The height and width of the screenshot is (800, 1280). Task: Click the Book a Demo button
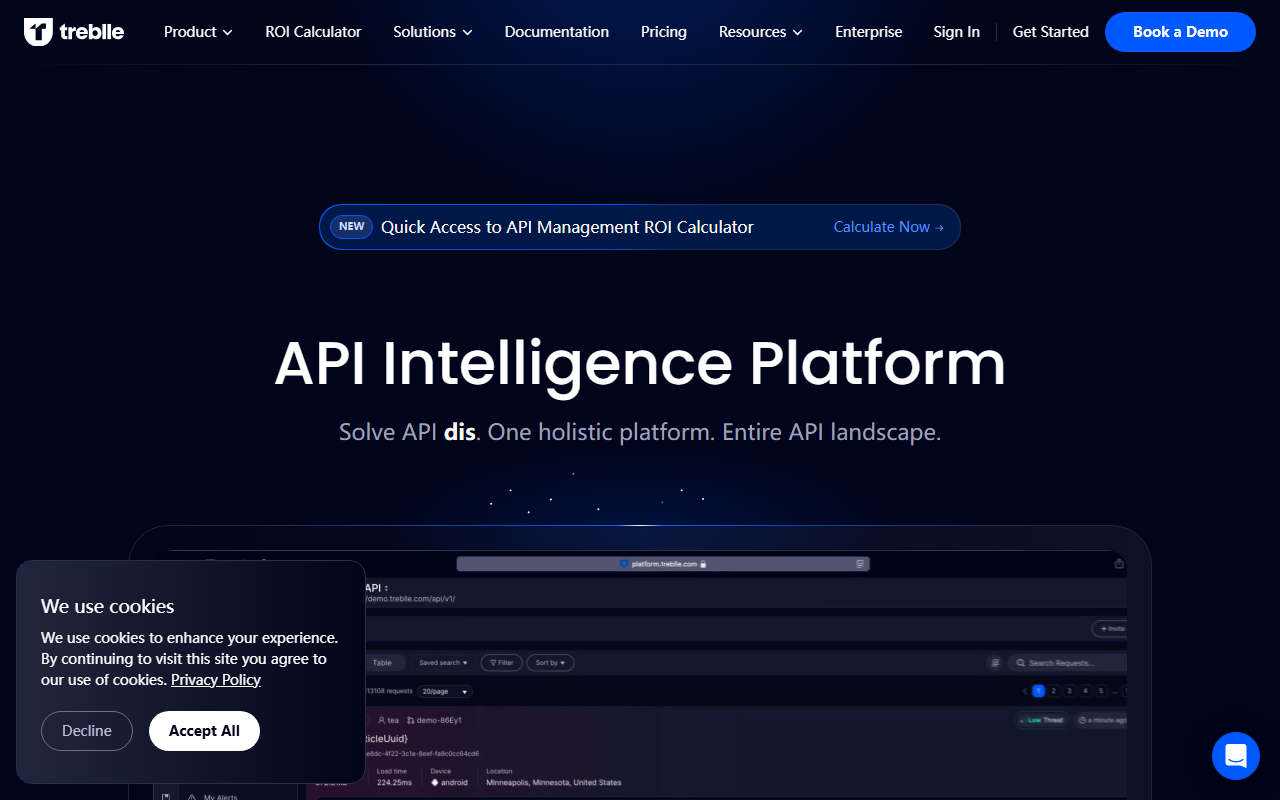tap(1180, 32)
